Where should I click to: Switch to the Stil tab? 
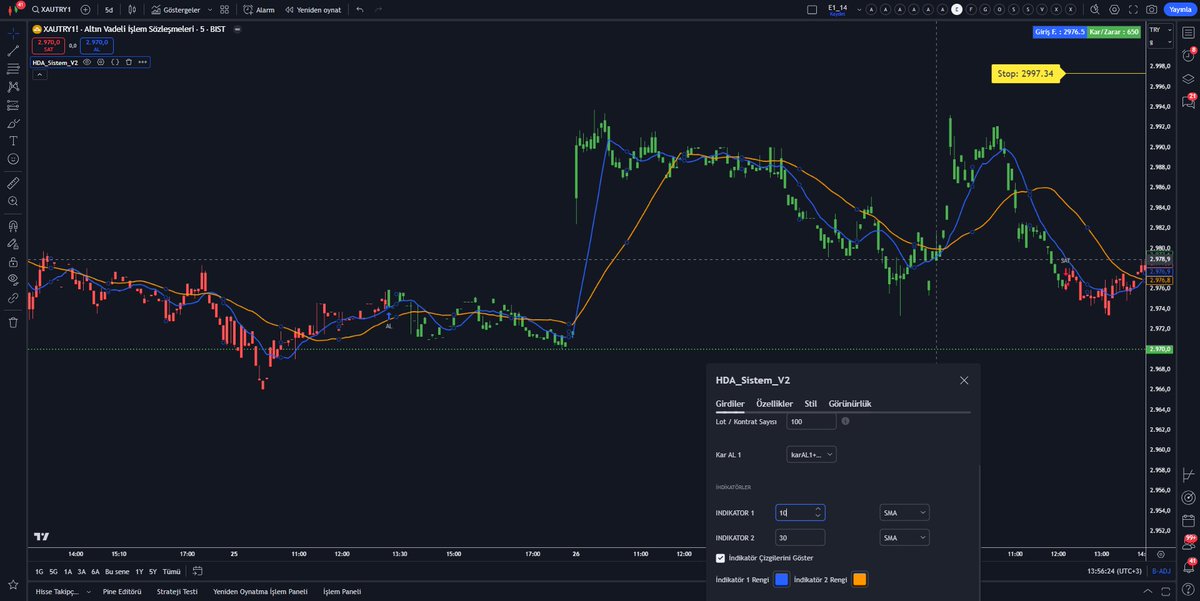tap(811, 404)
